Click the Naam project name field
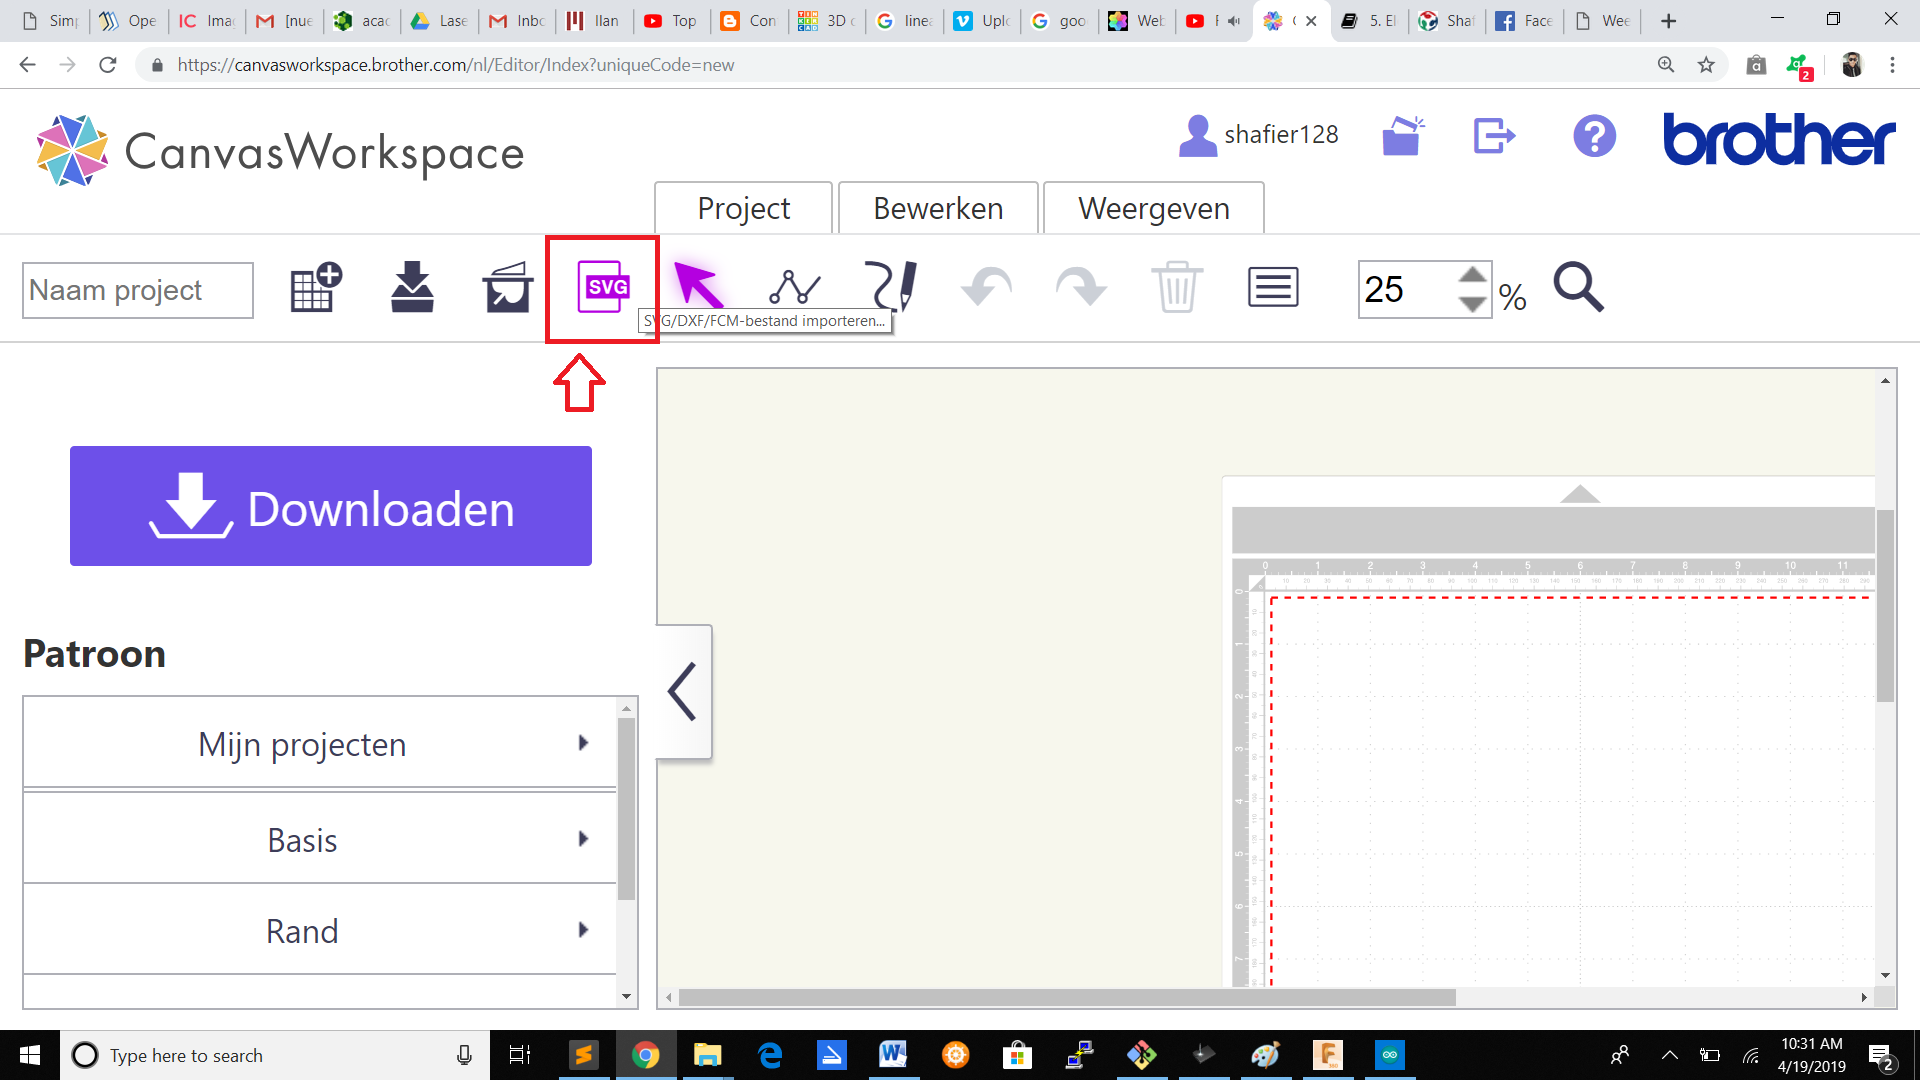This screenshot has height=1080, width=1920. [x=138, y=290]
